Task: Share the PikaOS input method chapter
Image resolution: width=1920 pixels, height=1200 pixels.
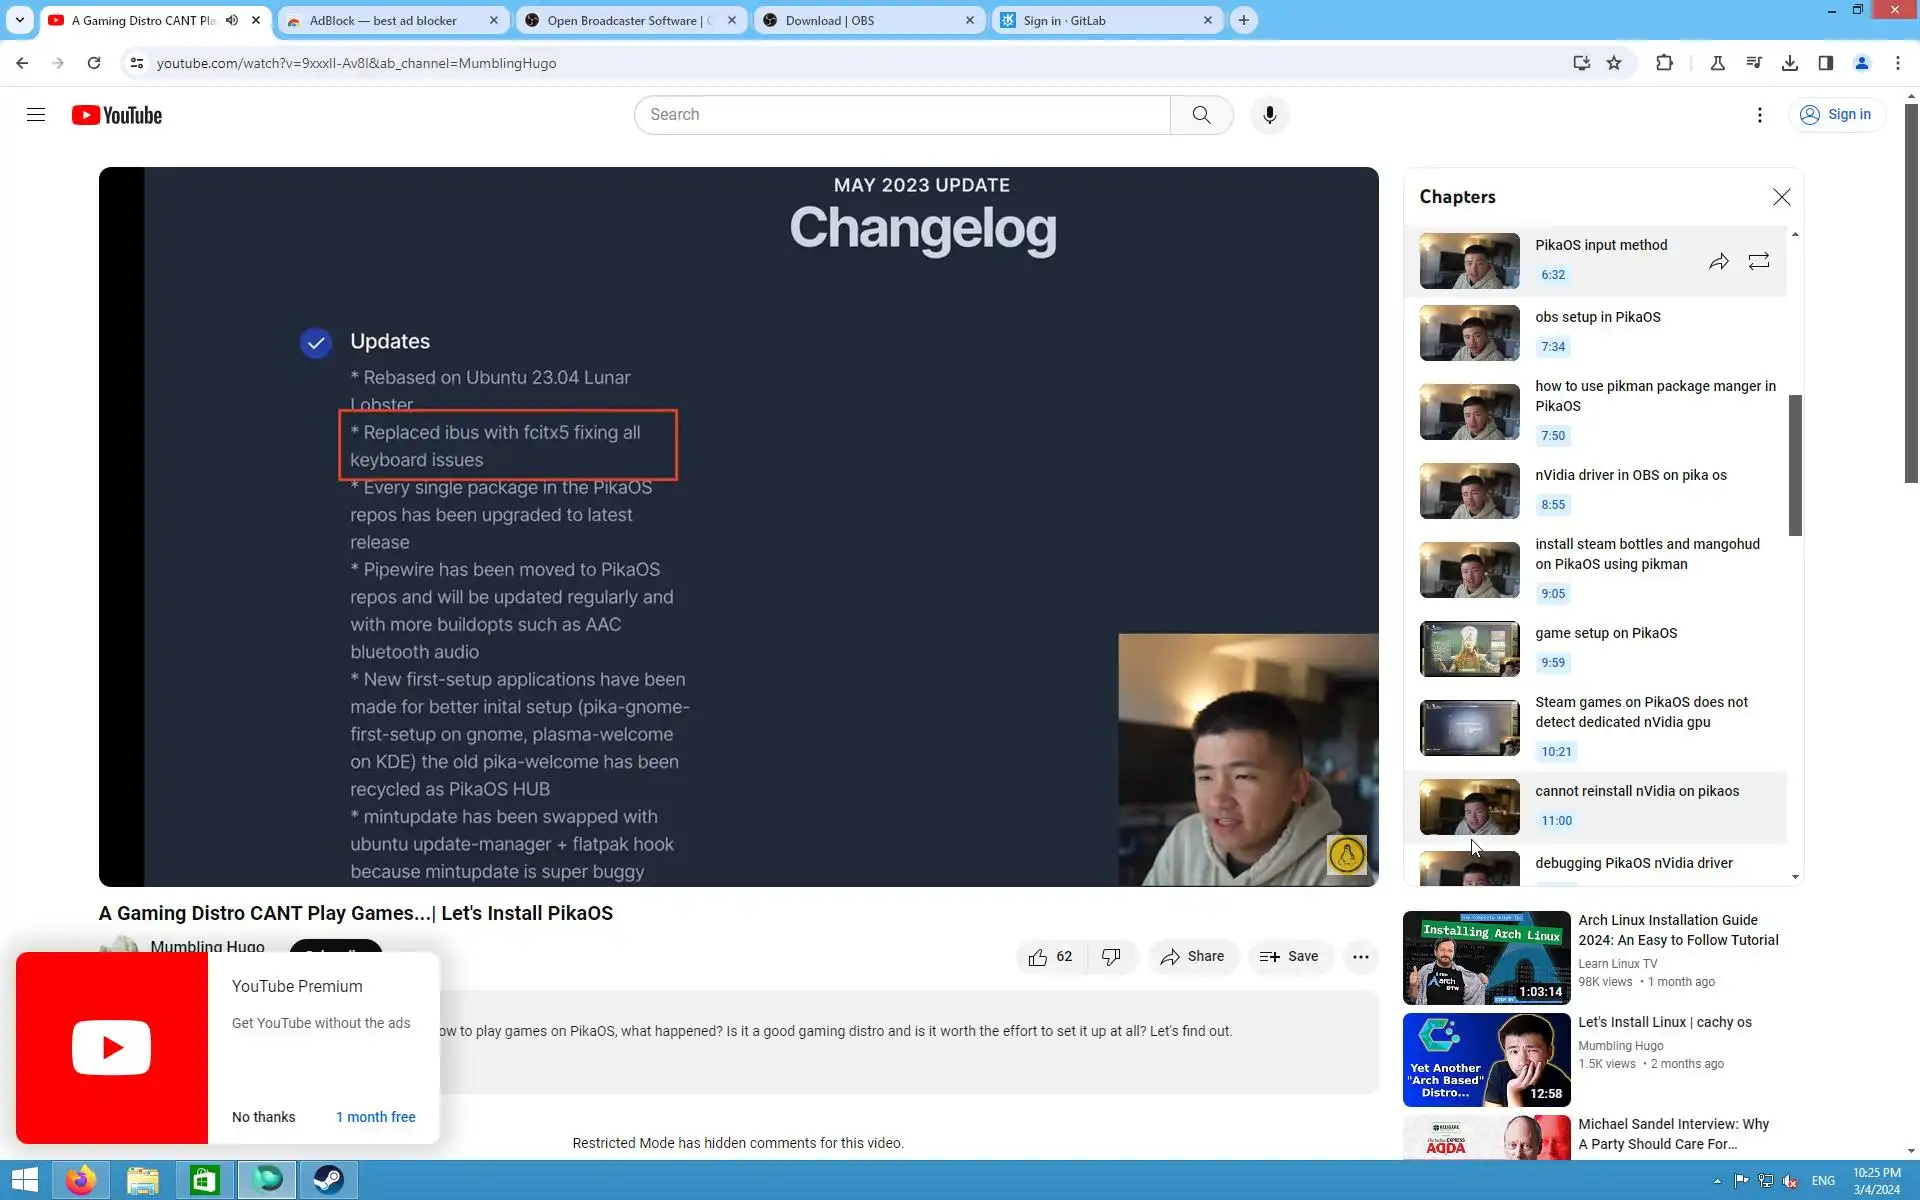Action: [1718, 262]
